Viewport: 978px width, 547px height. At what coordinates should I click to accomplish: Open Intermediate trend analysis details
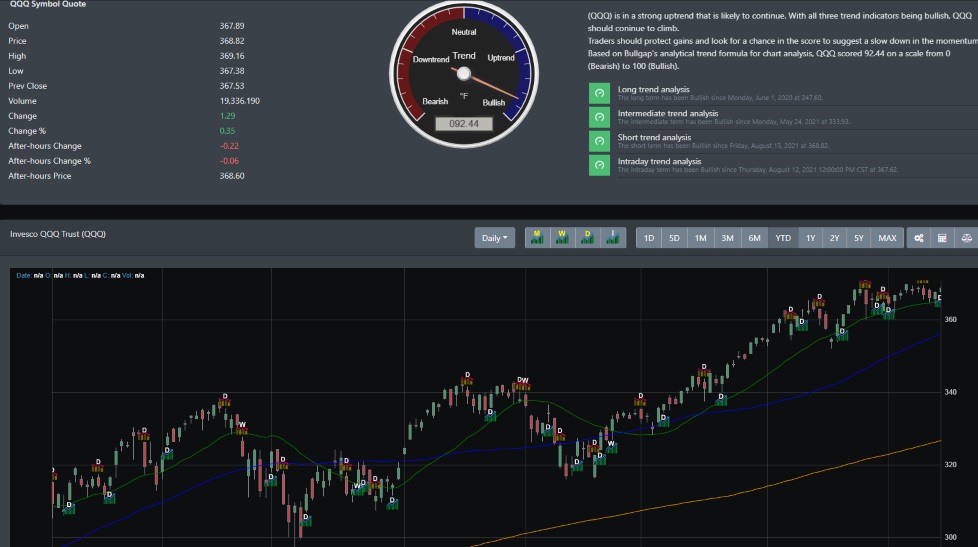point(668,114)
